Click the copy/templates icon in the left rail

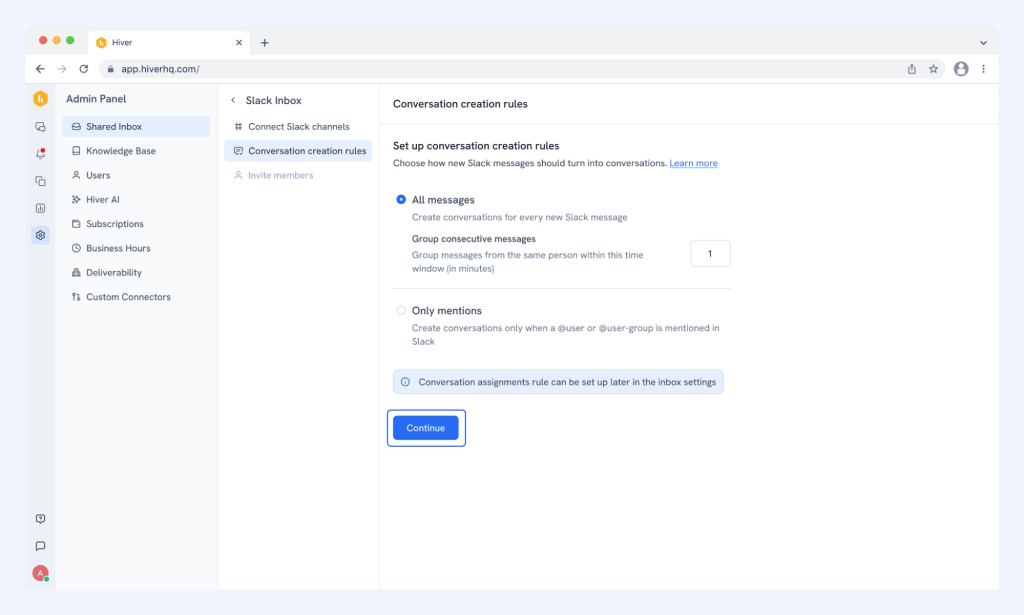coord(40,181)
